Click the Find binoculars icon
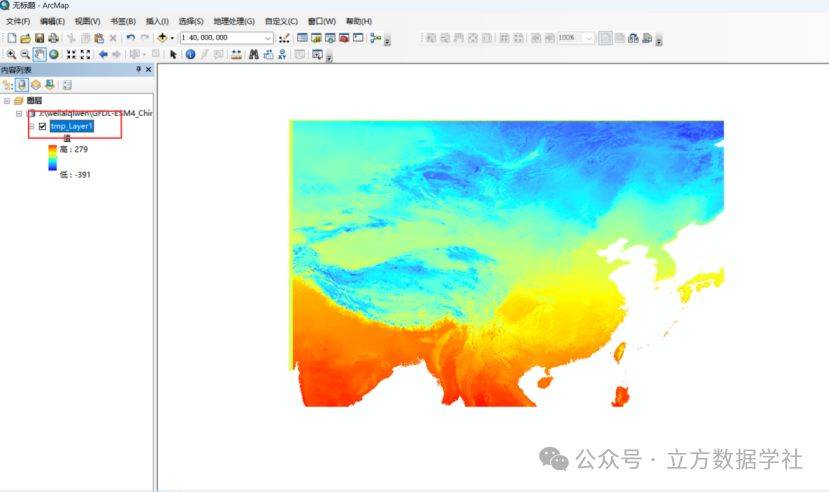The width and height of the screenshot is (829, 492). point(254,54)
